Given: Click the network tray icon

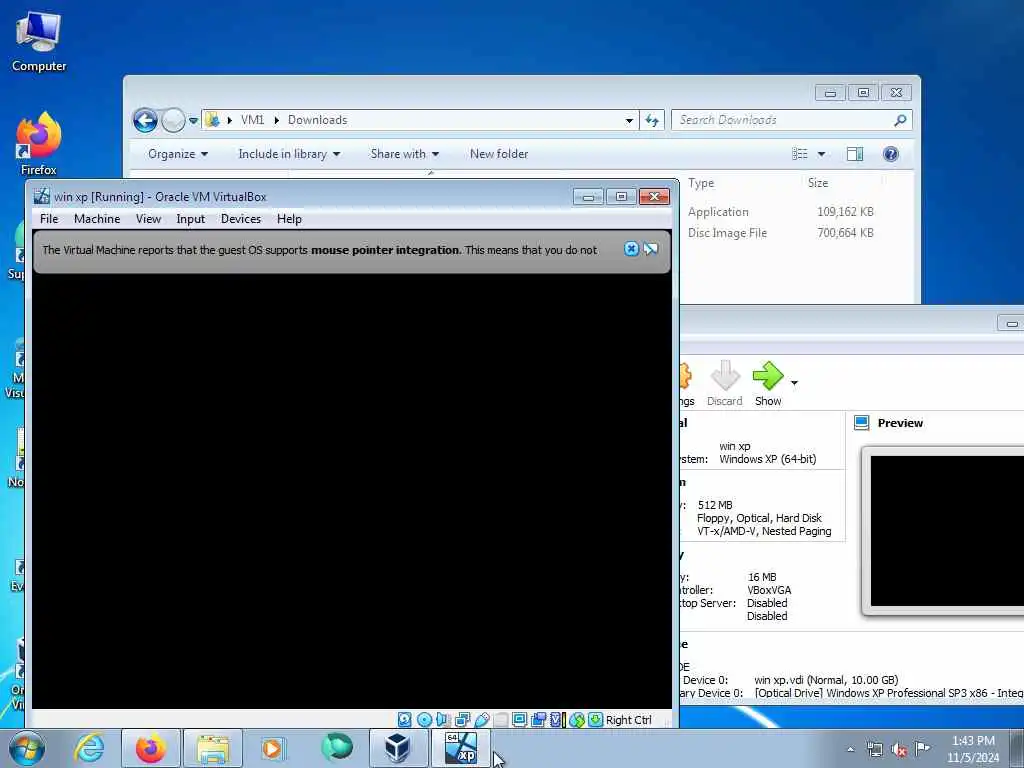Looking at the screenshot, I should 874,749.
